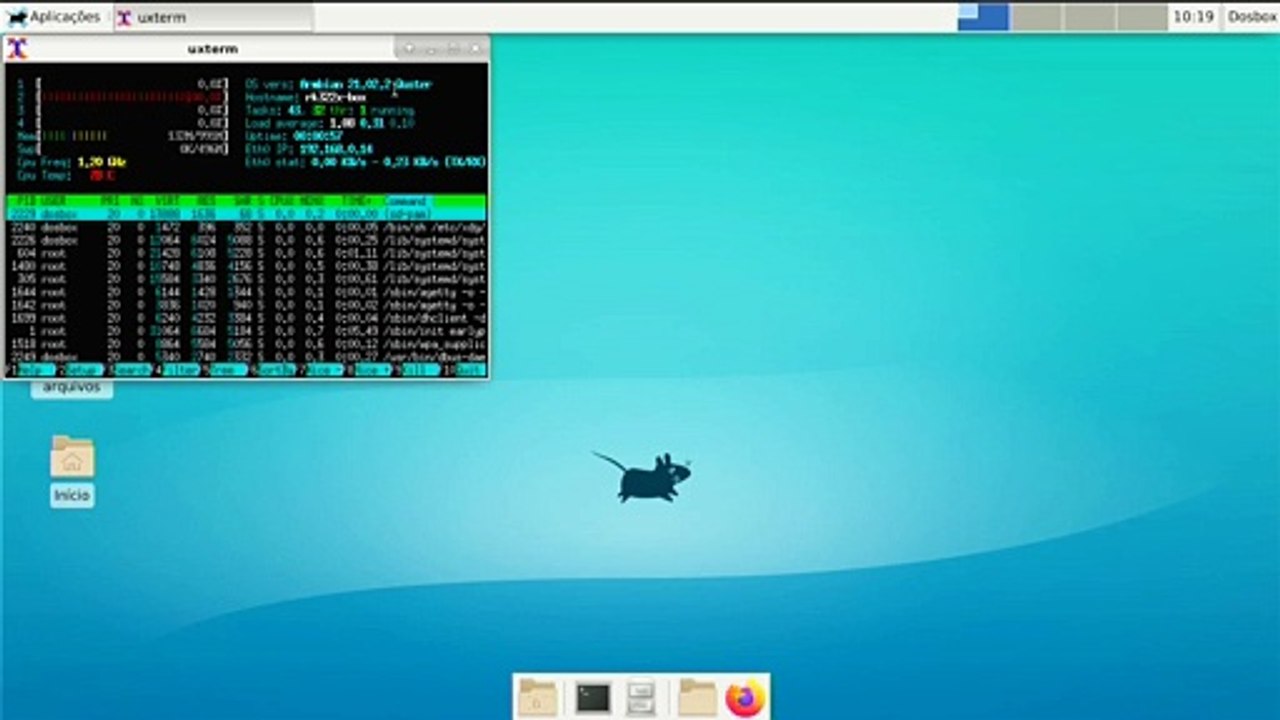Click the Eth0 IP address in htop
Viewport: 1280px width, 720px height.
[x=336, y=149]
